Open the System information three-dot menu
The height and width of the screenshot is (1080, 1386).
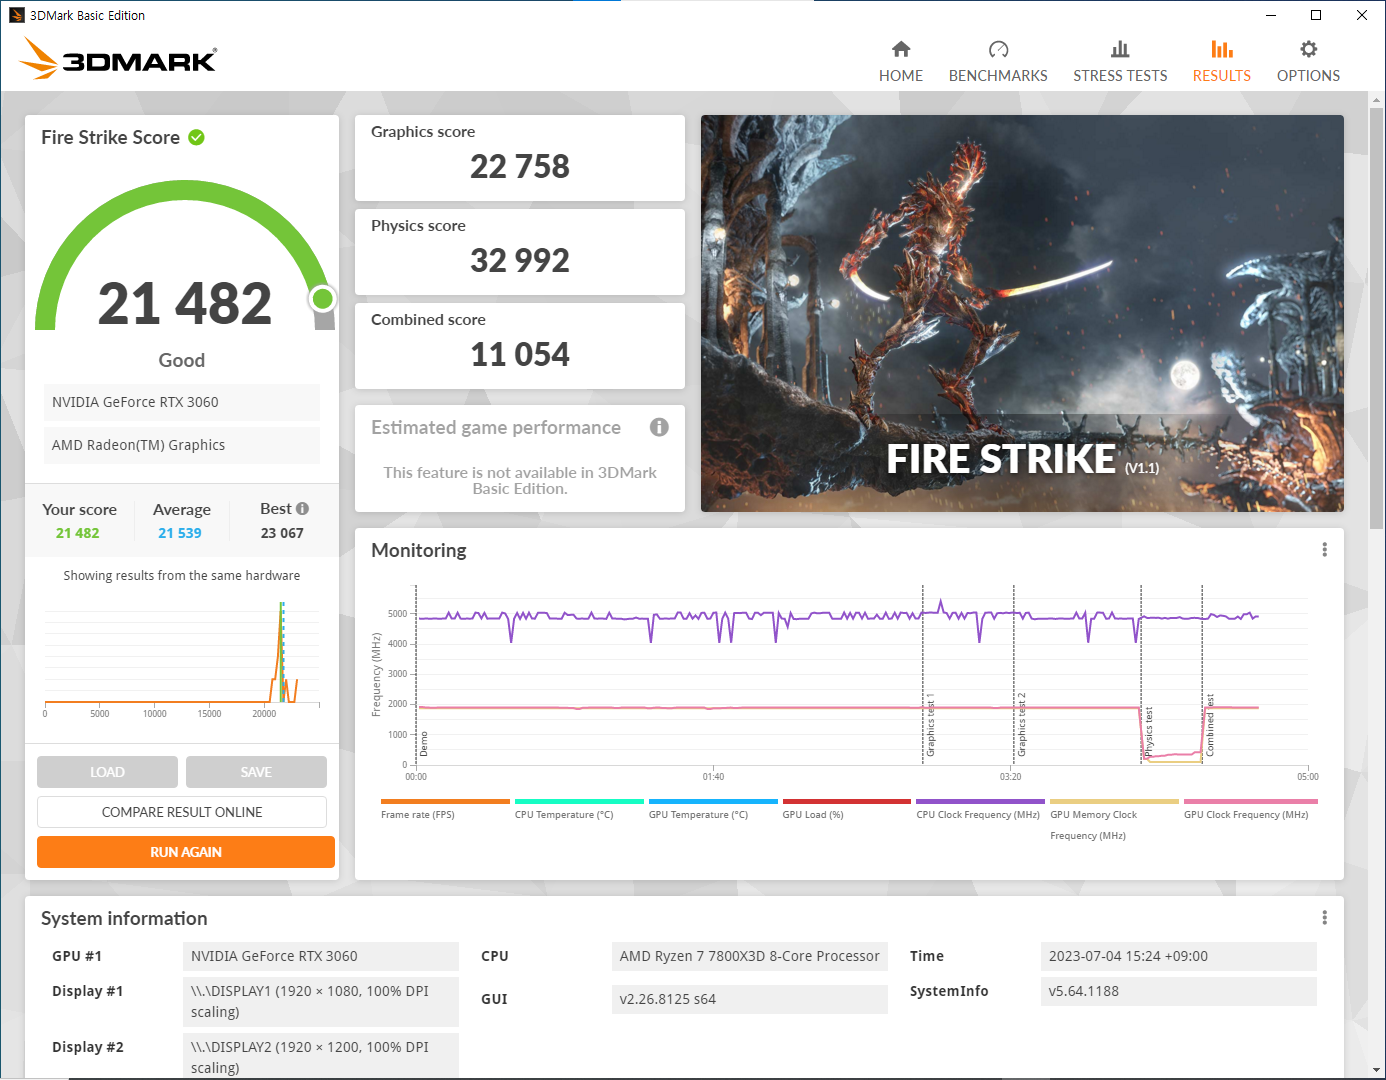click(1325, 918)
